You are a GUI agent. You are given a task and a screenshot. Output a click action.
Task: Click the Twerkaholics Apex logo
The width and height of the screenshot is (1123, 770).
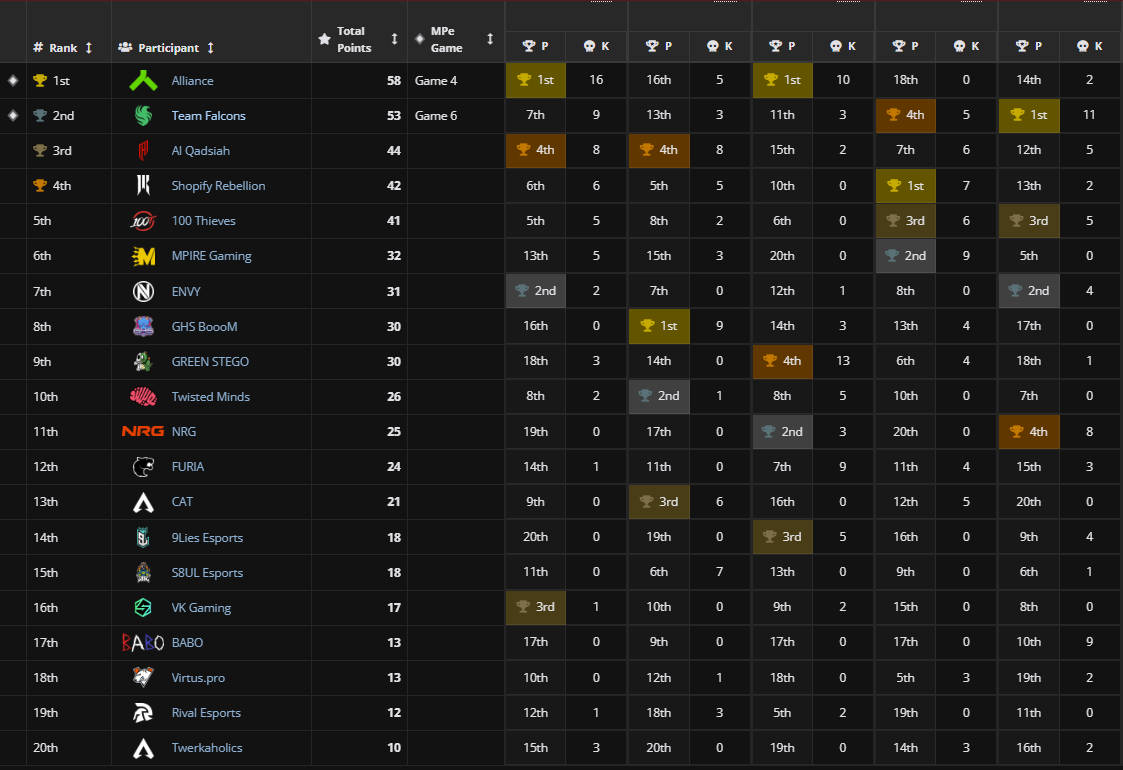point(143,748)
